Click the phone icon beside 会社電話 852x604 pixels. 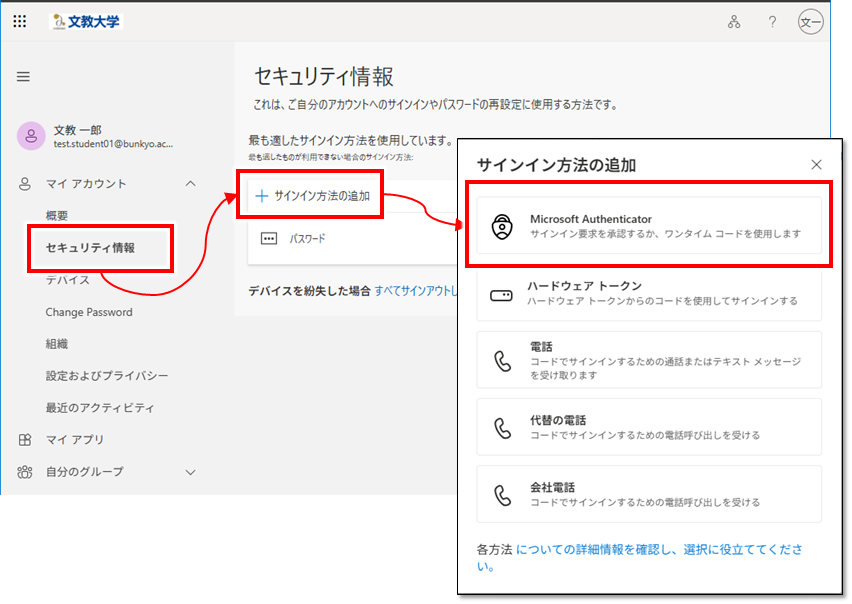pyautogui.click(x=503, y=495)
